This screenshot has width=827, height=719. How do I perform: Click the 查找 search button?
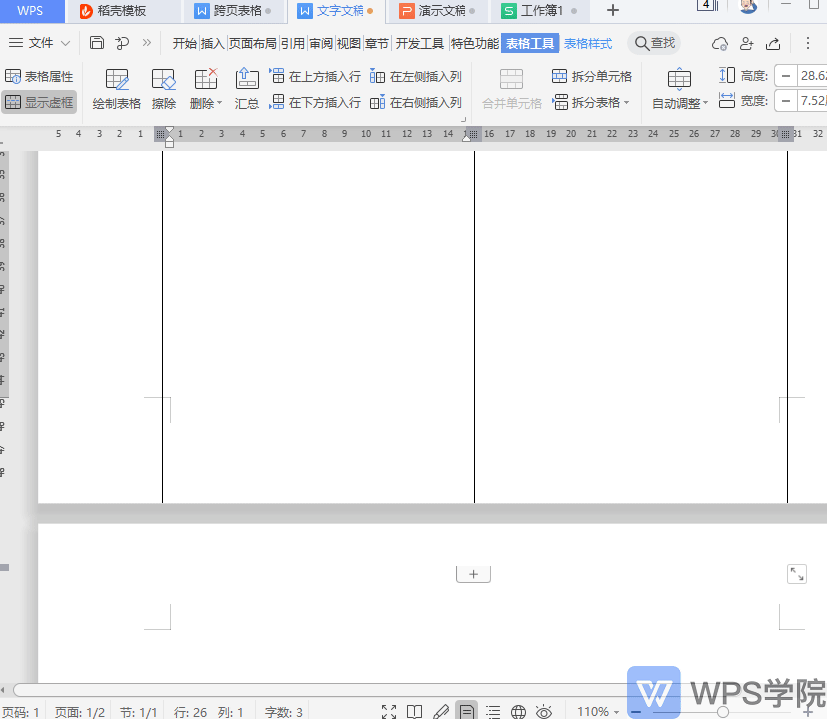coord(654,43)
